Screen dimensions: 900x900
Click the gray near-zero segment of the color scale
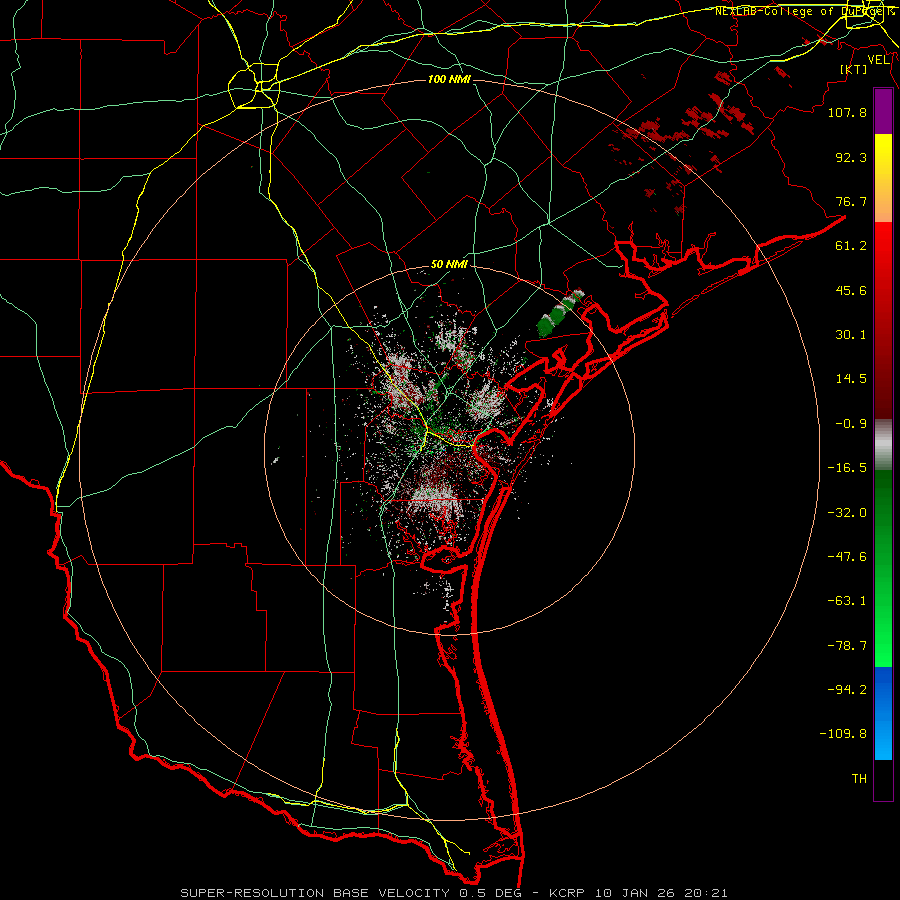click(x=883, y=445)
